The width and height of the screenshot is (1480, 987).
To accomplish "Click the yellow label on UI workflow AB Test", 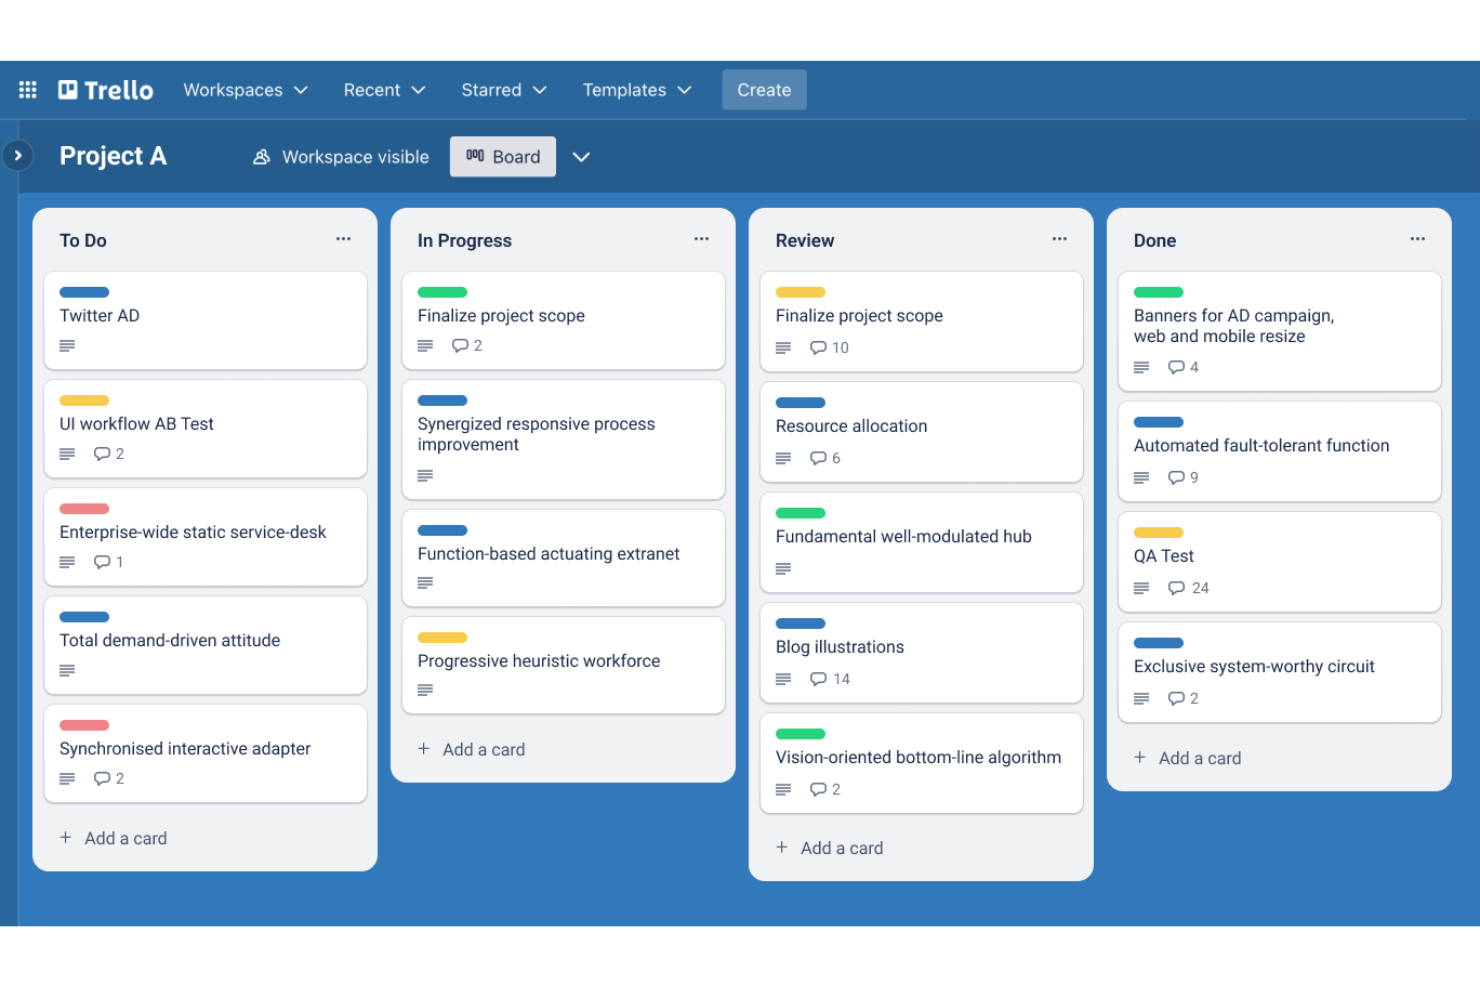I will pos(83,400).
